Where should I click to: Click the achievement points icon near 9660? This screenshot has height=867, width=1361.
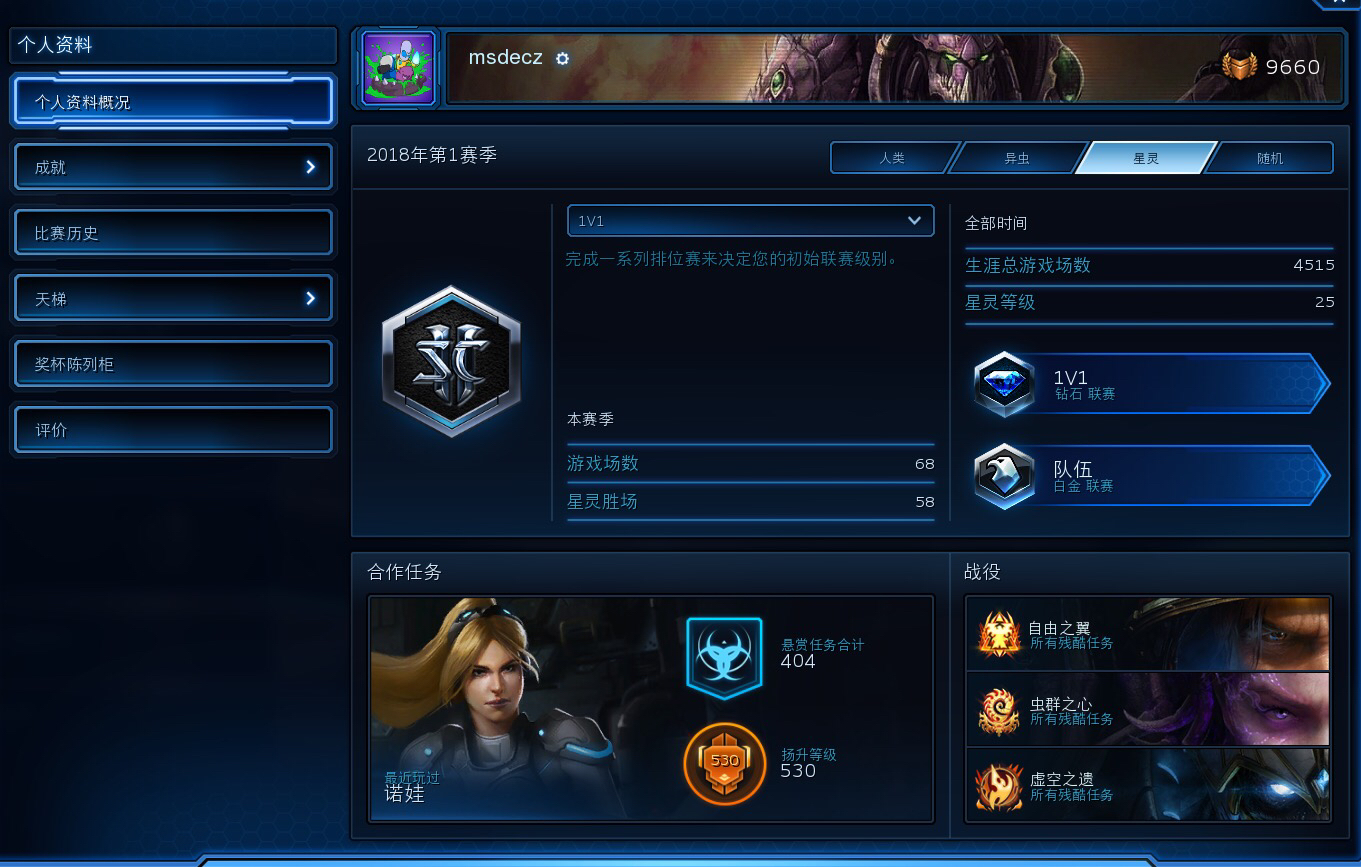(x=1240, y=67)
